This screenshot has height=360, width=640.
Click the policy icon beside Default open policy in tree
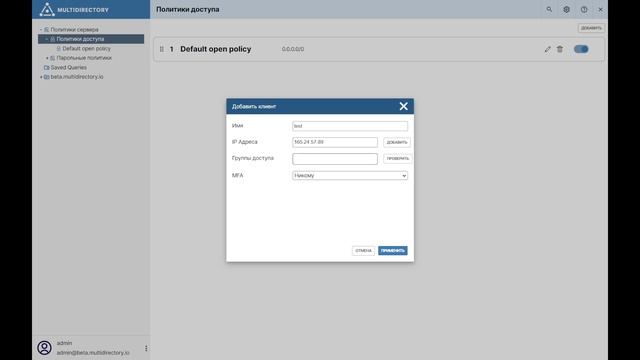point(58,49)
